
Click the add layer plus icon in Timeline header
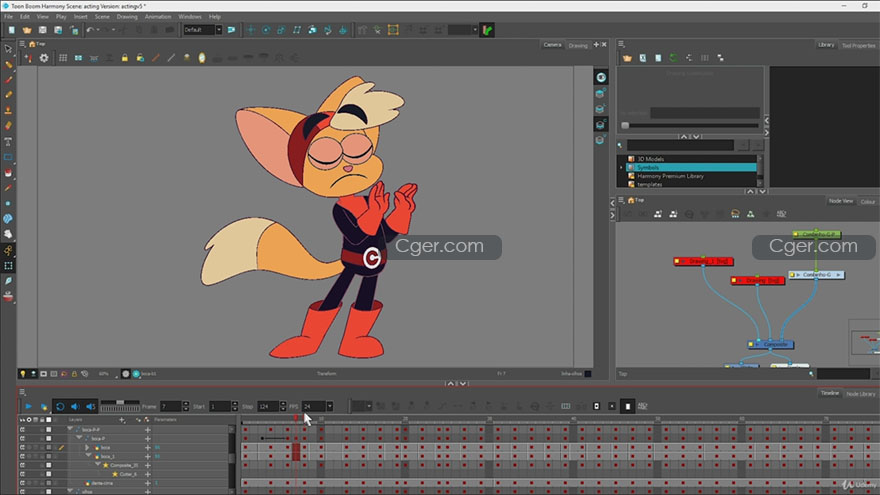122,420
